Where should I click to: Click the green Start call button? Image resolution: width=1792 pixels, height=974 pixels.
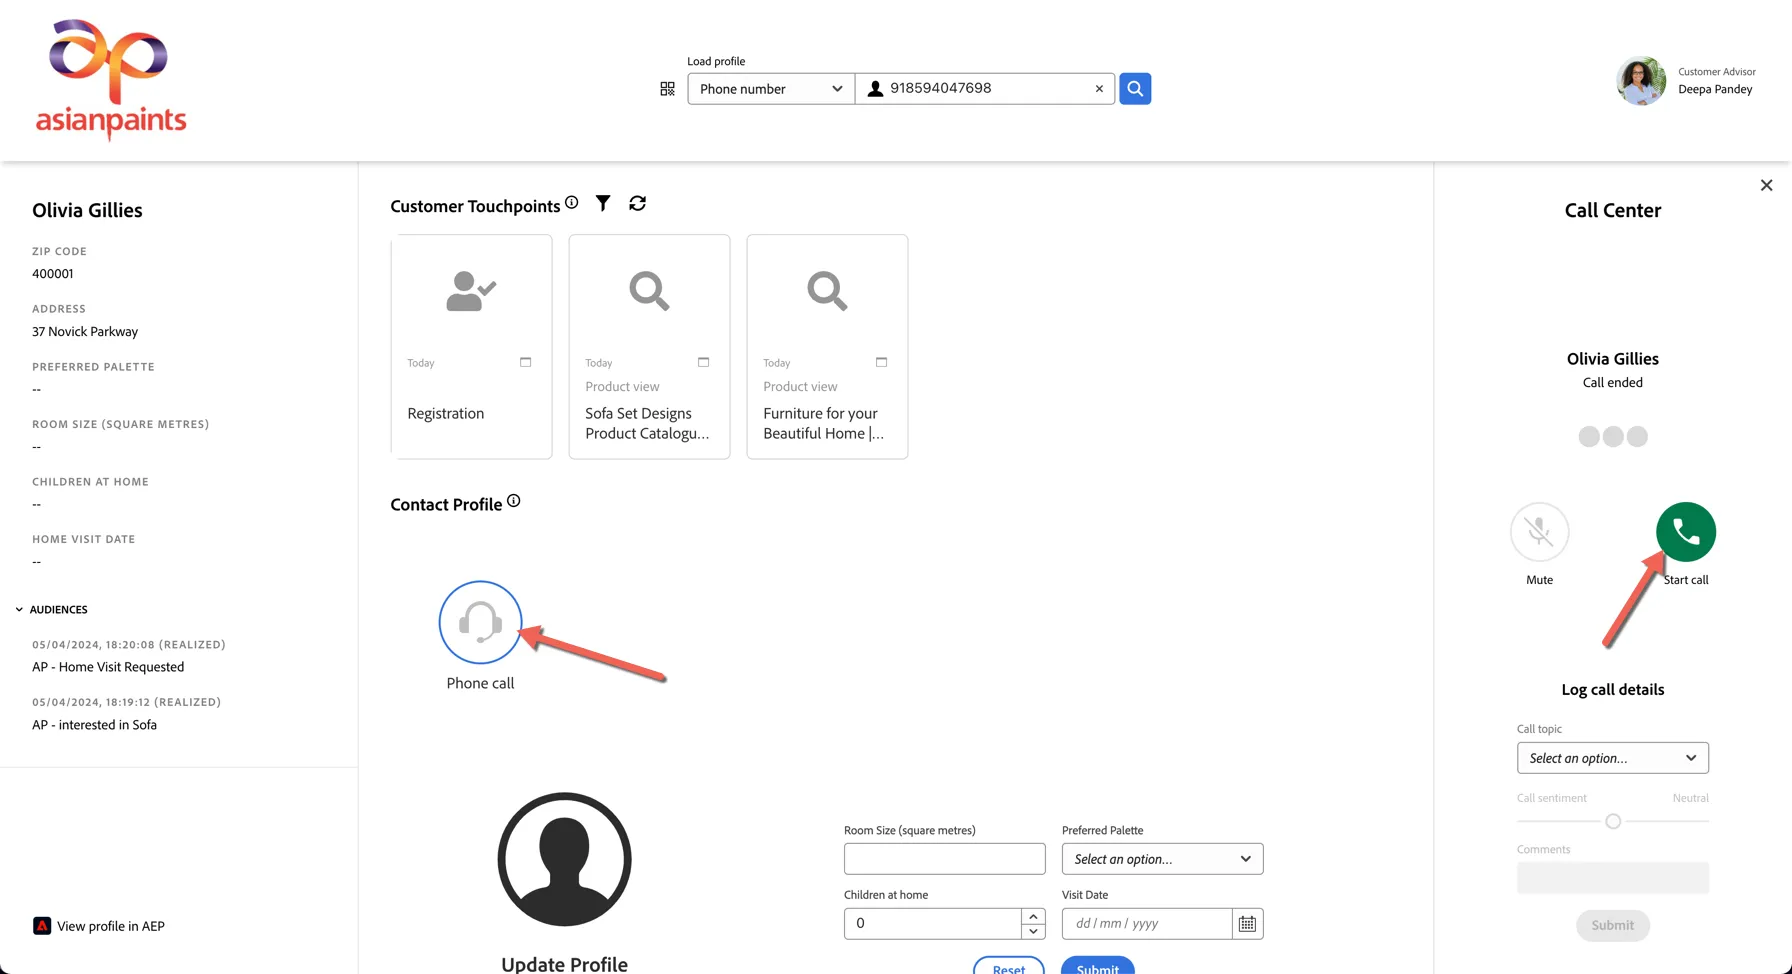point(1685,532)
